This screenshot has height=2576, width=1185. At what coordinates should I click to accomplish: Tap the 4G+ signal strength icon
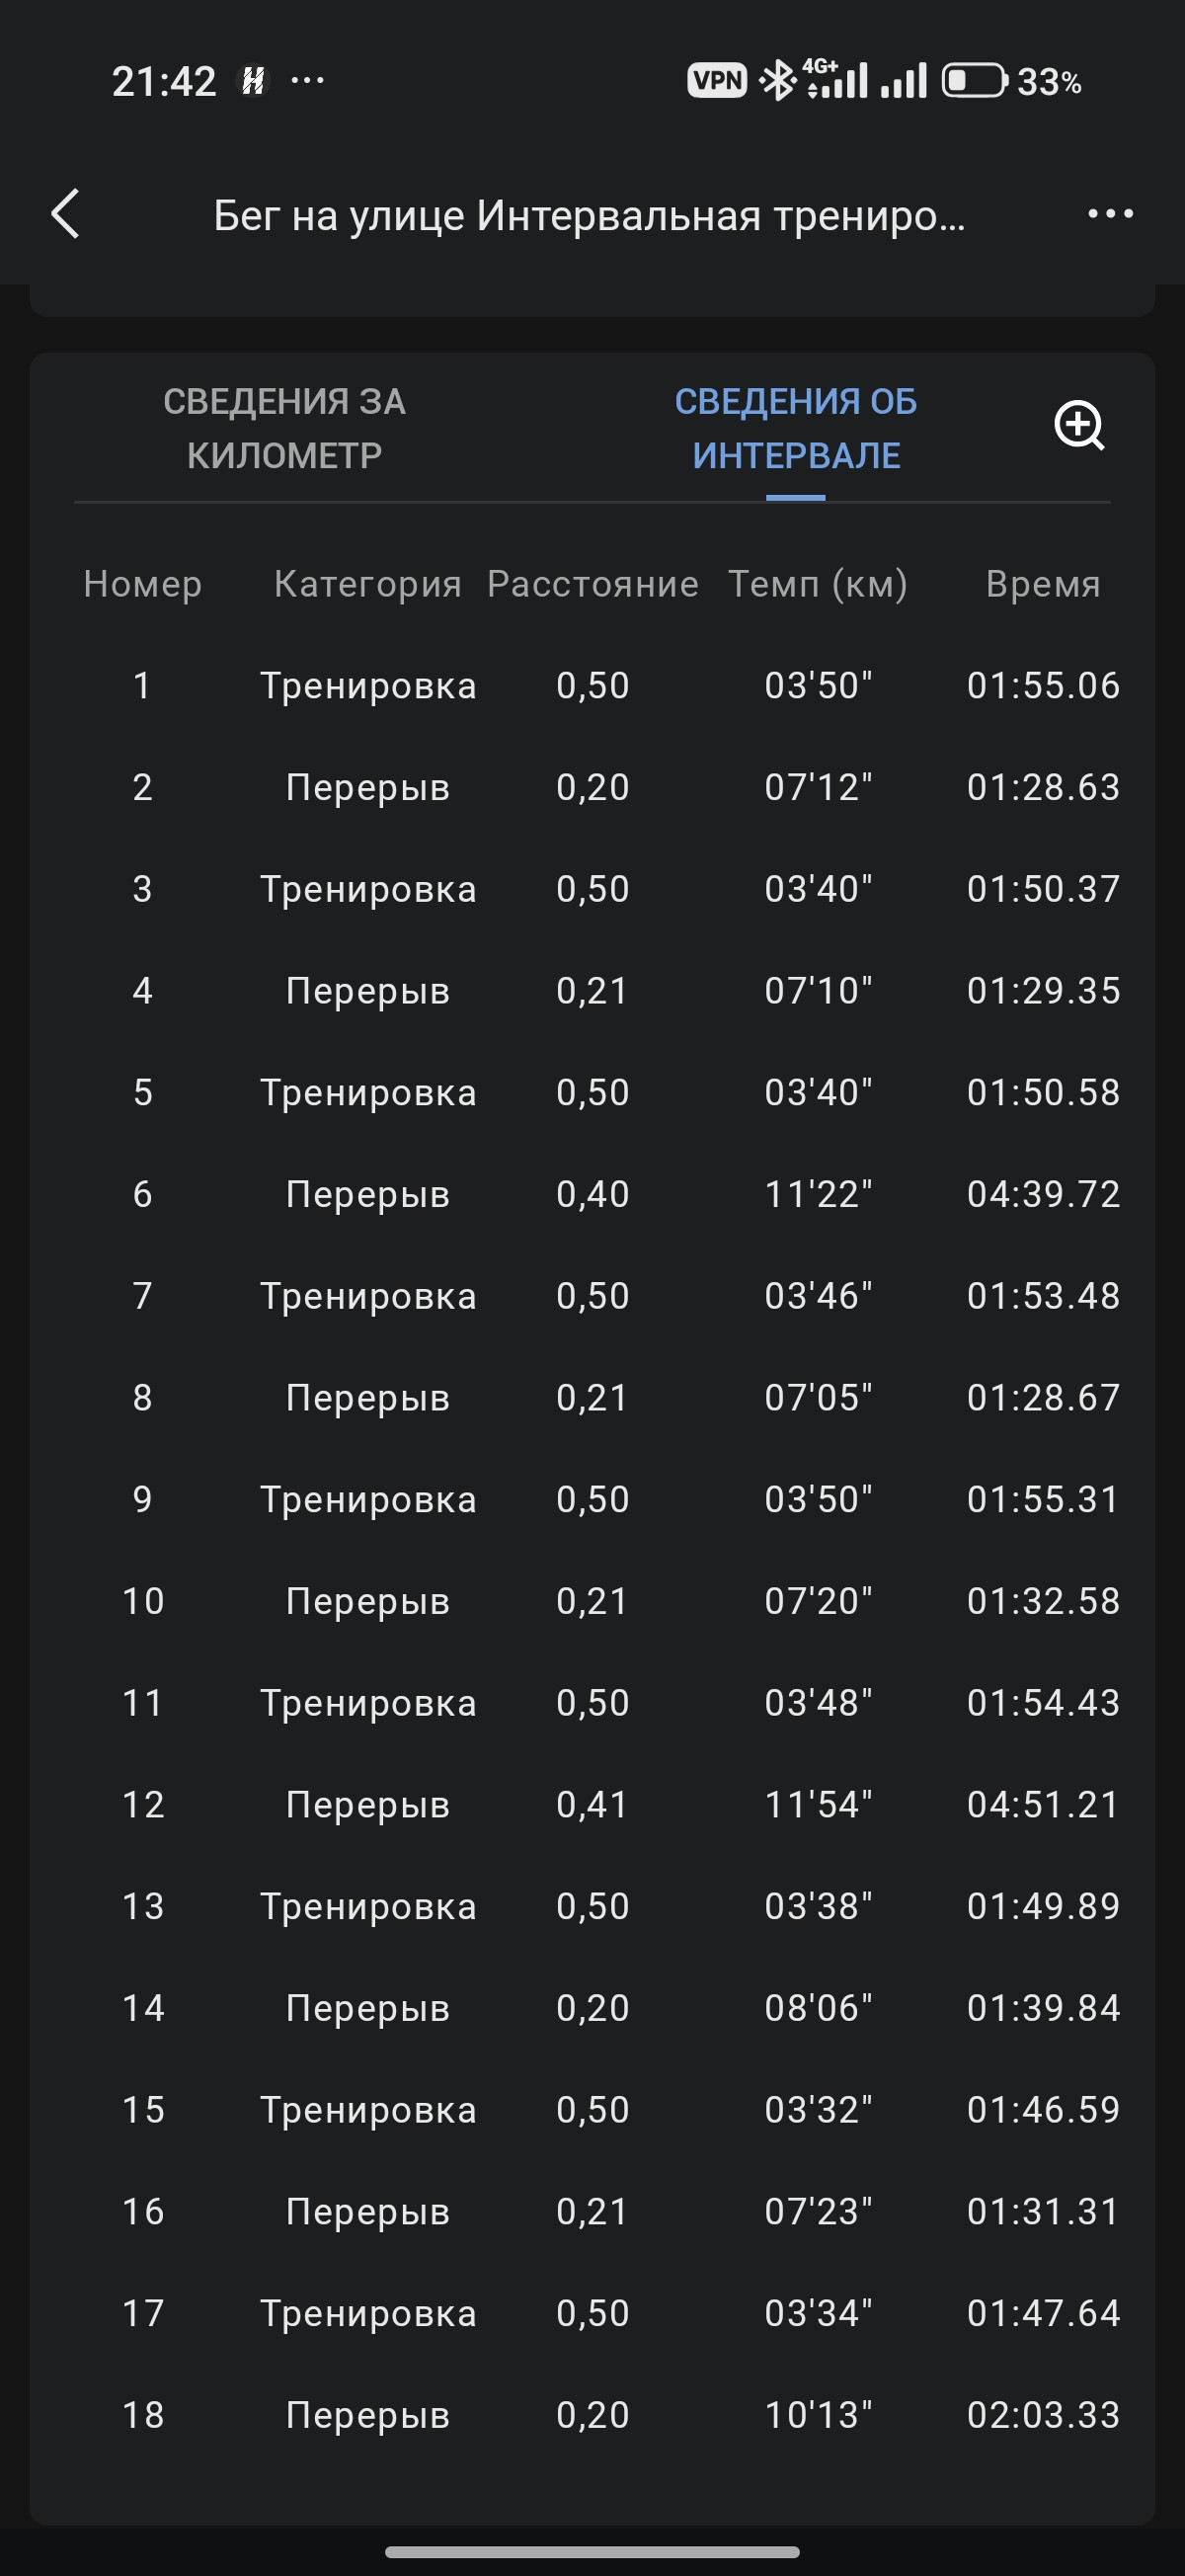click(835, 79)
